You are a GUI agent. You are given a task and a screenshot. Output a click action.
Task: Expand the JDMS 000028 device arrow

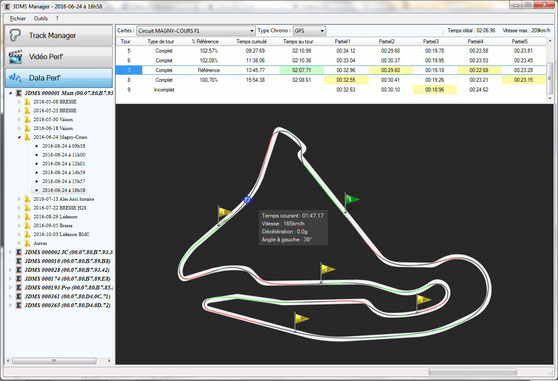pos(10,270)
